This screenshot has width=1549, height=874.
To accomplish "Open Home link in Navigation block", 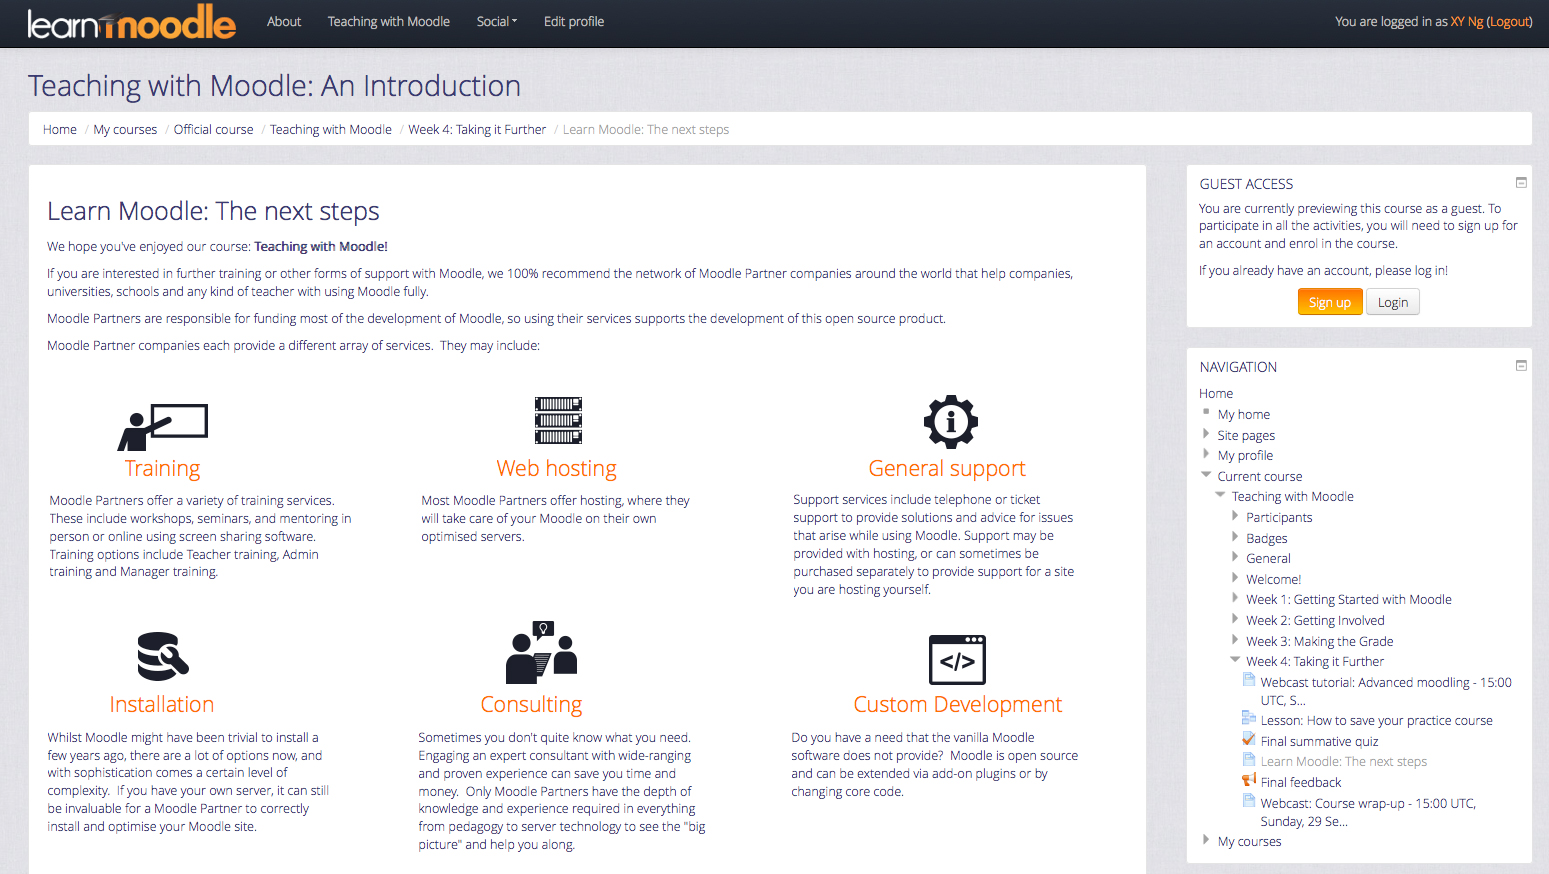I will (x=1216, y=393).
